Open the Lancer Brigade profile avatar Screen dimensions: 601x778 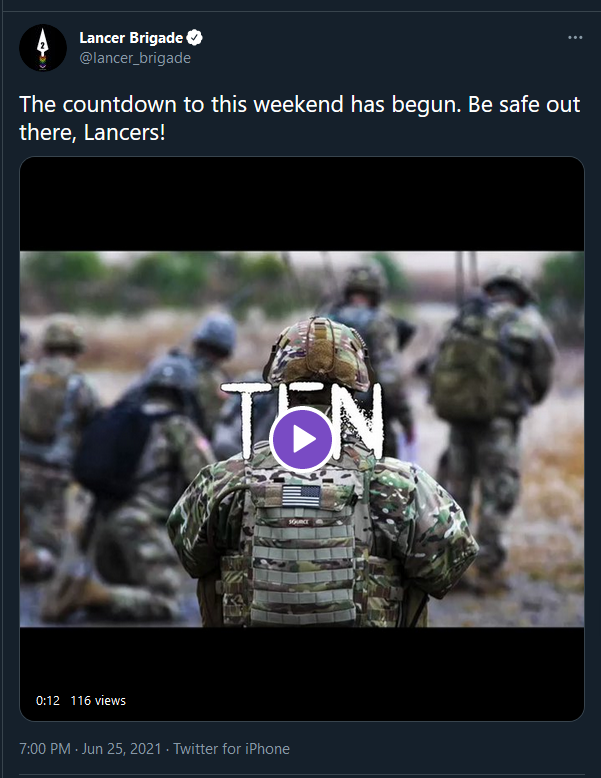tap(43, 48)
